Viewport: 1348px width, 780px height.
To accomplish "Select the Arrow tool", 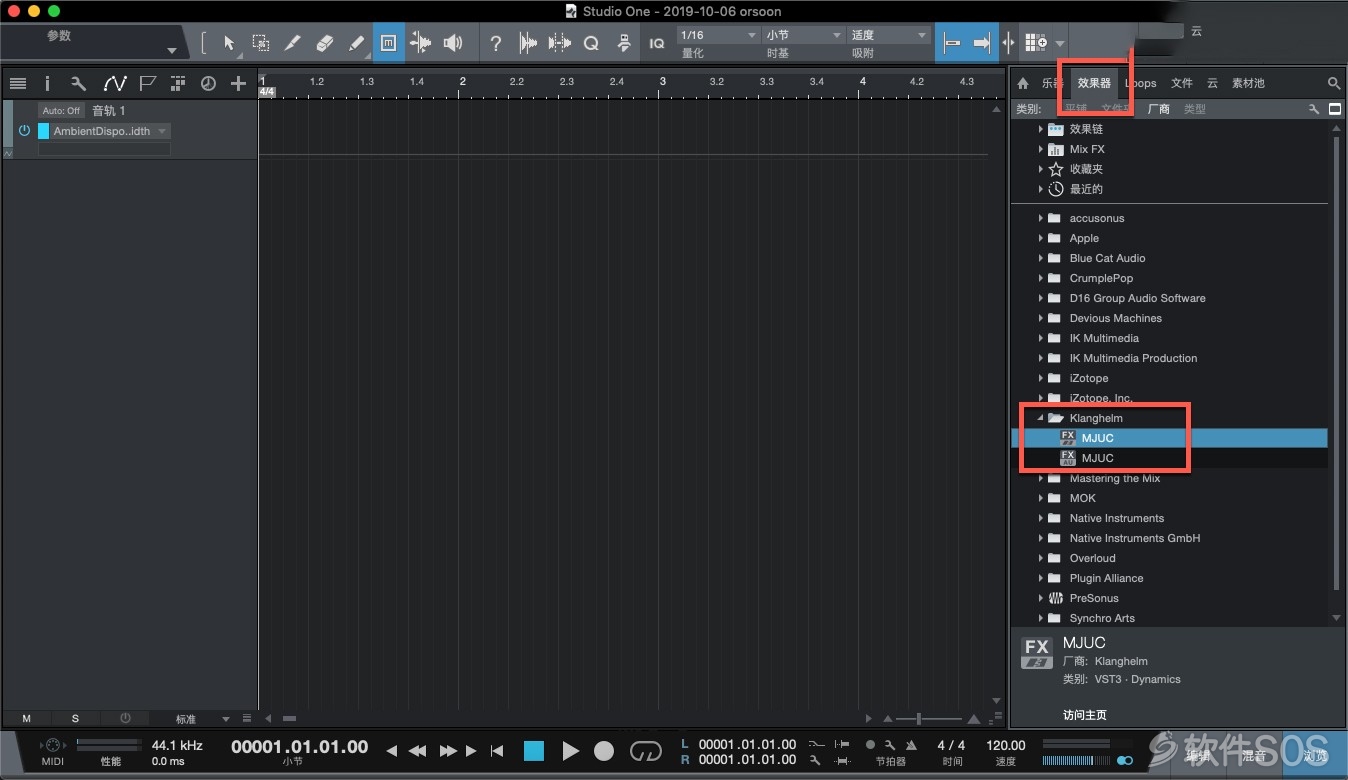I will click(229, 43).
